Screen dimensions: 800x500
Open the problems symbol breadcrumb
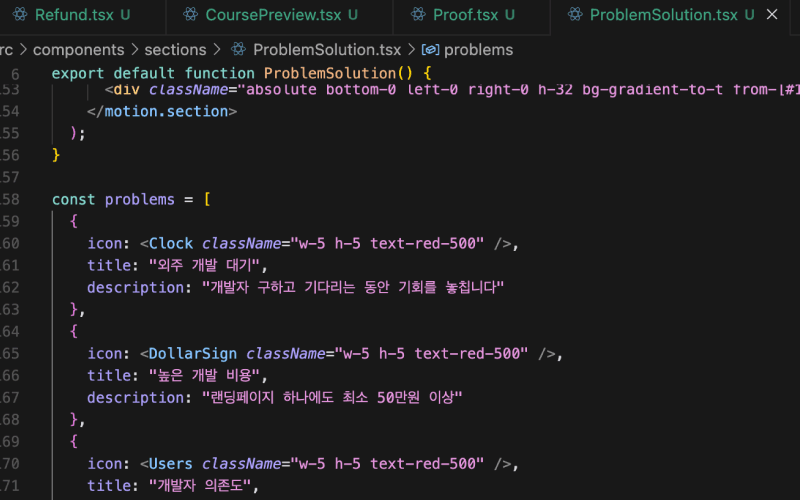click(478, 49)
